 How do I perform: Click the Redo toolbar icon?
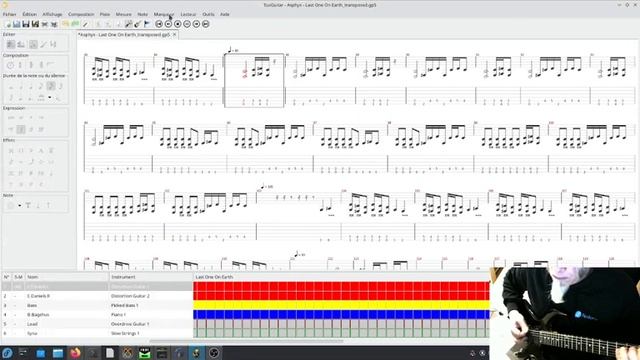[x=75, y=24]
